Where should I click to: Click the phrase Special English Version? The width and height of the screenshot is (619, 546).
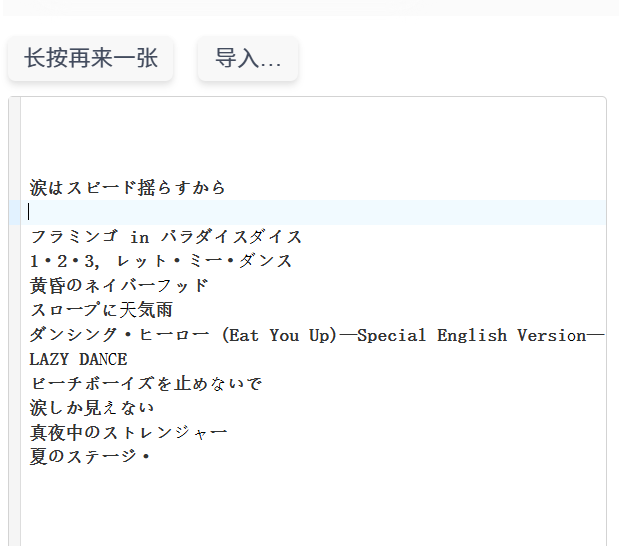470,335
